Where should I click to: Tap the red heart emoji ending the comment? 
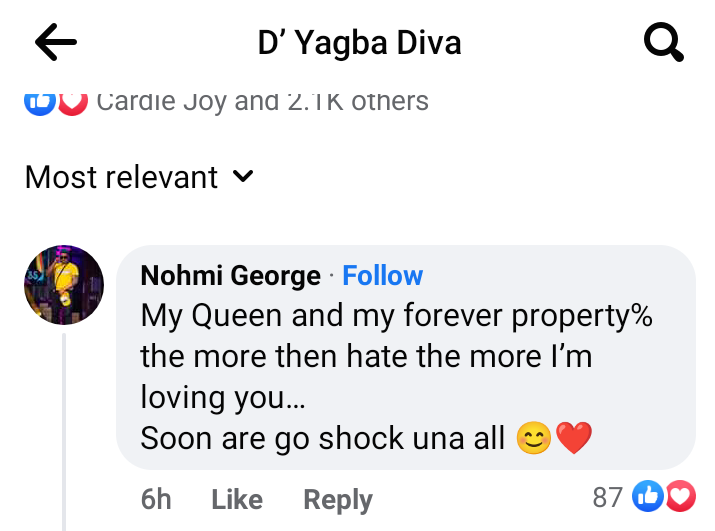coord(574,438)
